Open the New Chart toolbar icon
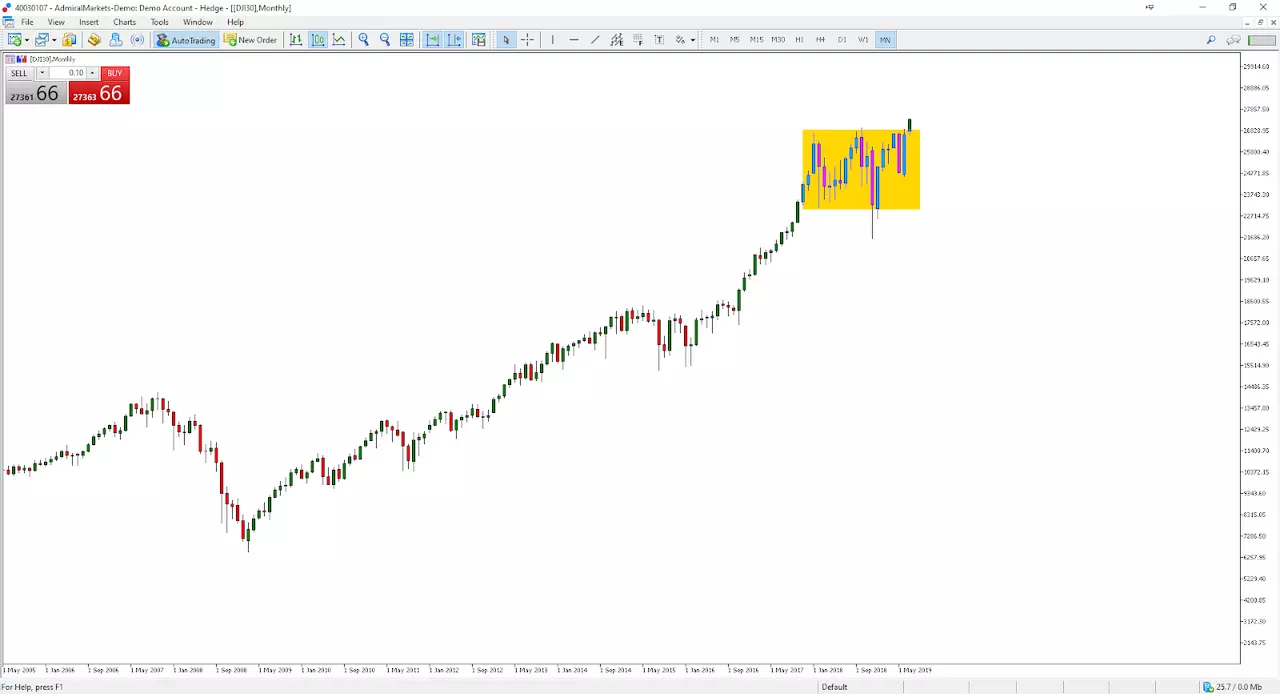This screenshot has width=1280, height=694. (x=15, y=40)
